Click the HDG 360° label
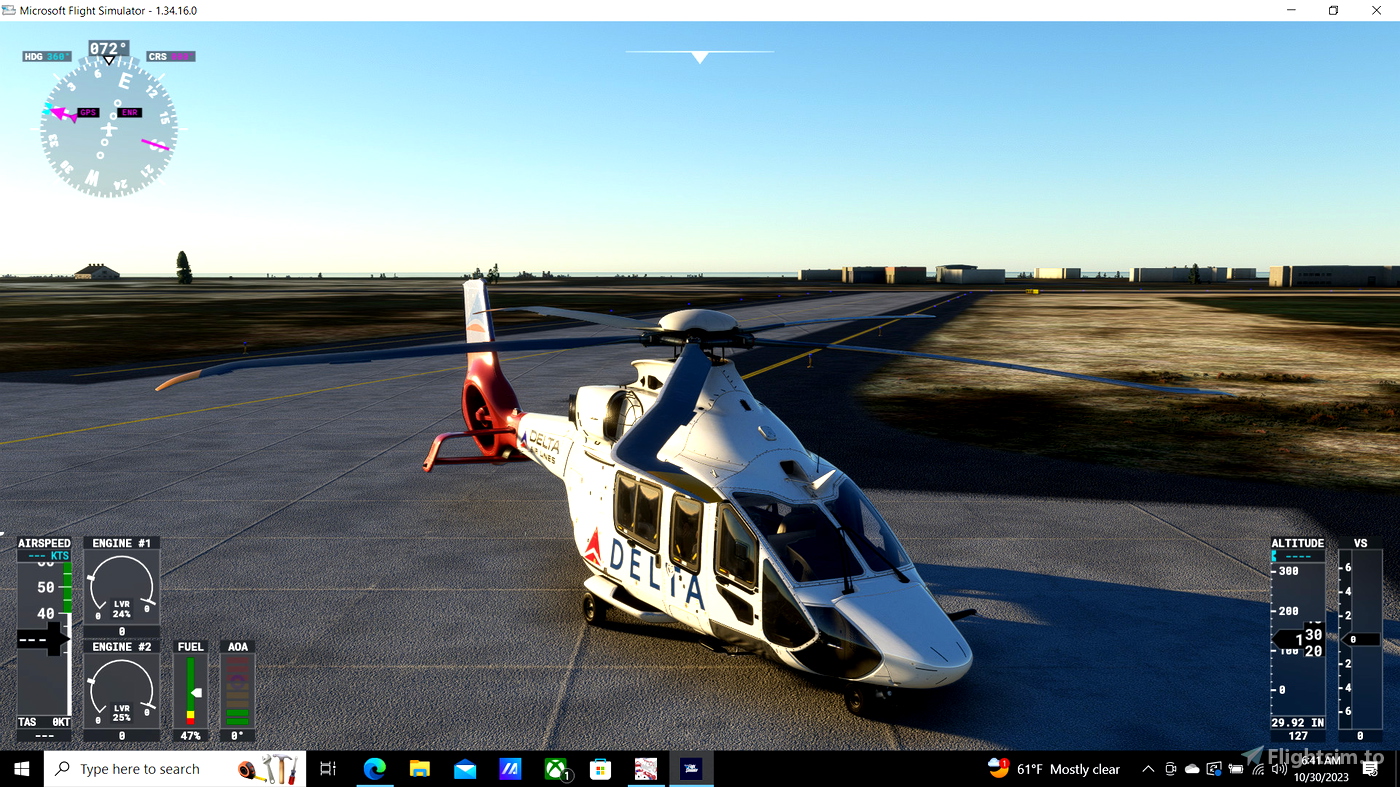This screenshot has height=787, width=1400. [47, 57]
